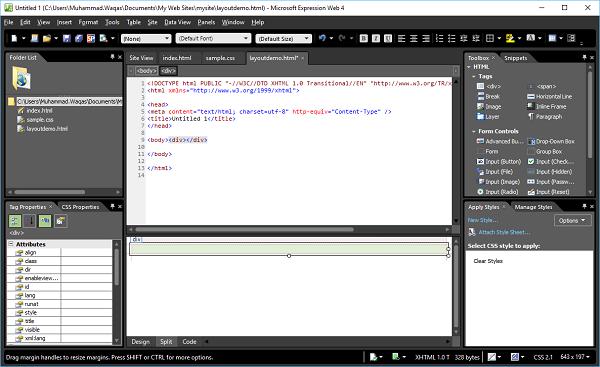Collapse the Form Controls section
This screenshot has height=367, width=600.
pyautogui.click(x=474, y=131)
